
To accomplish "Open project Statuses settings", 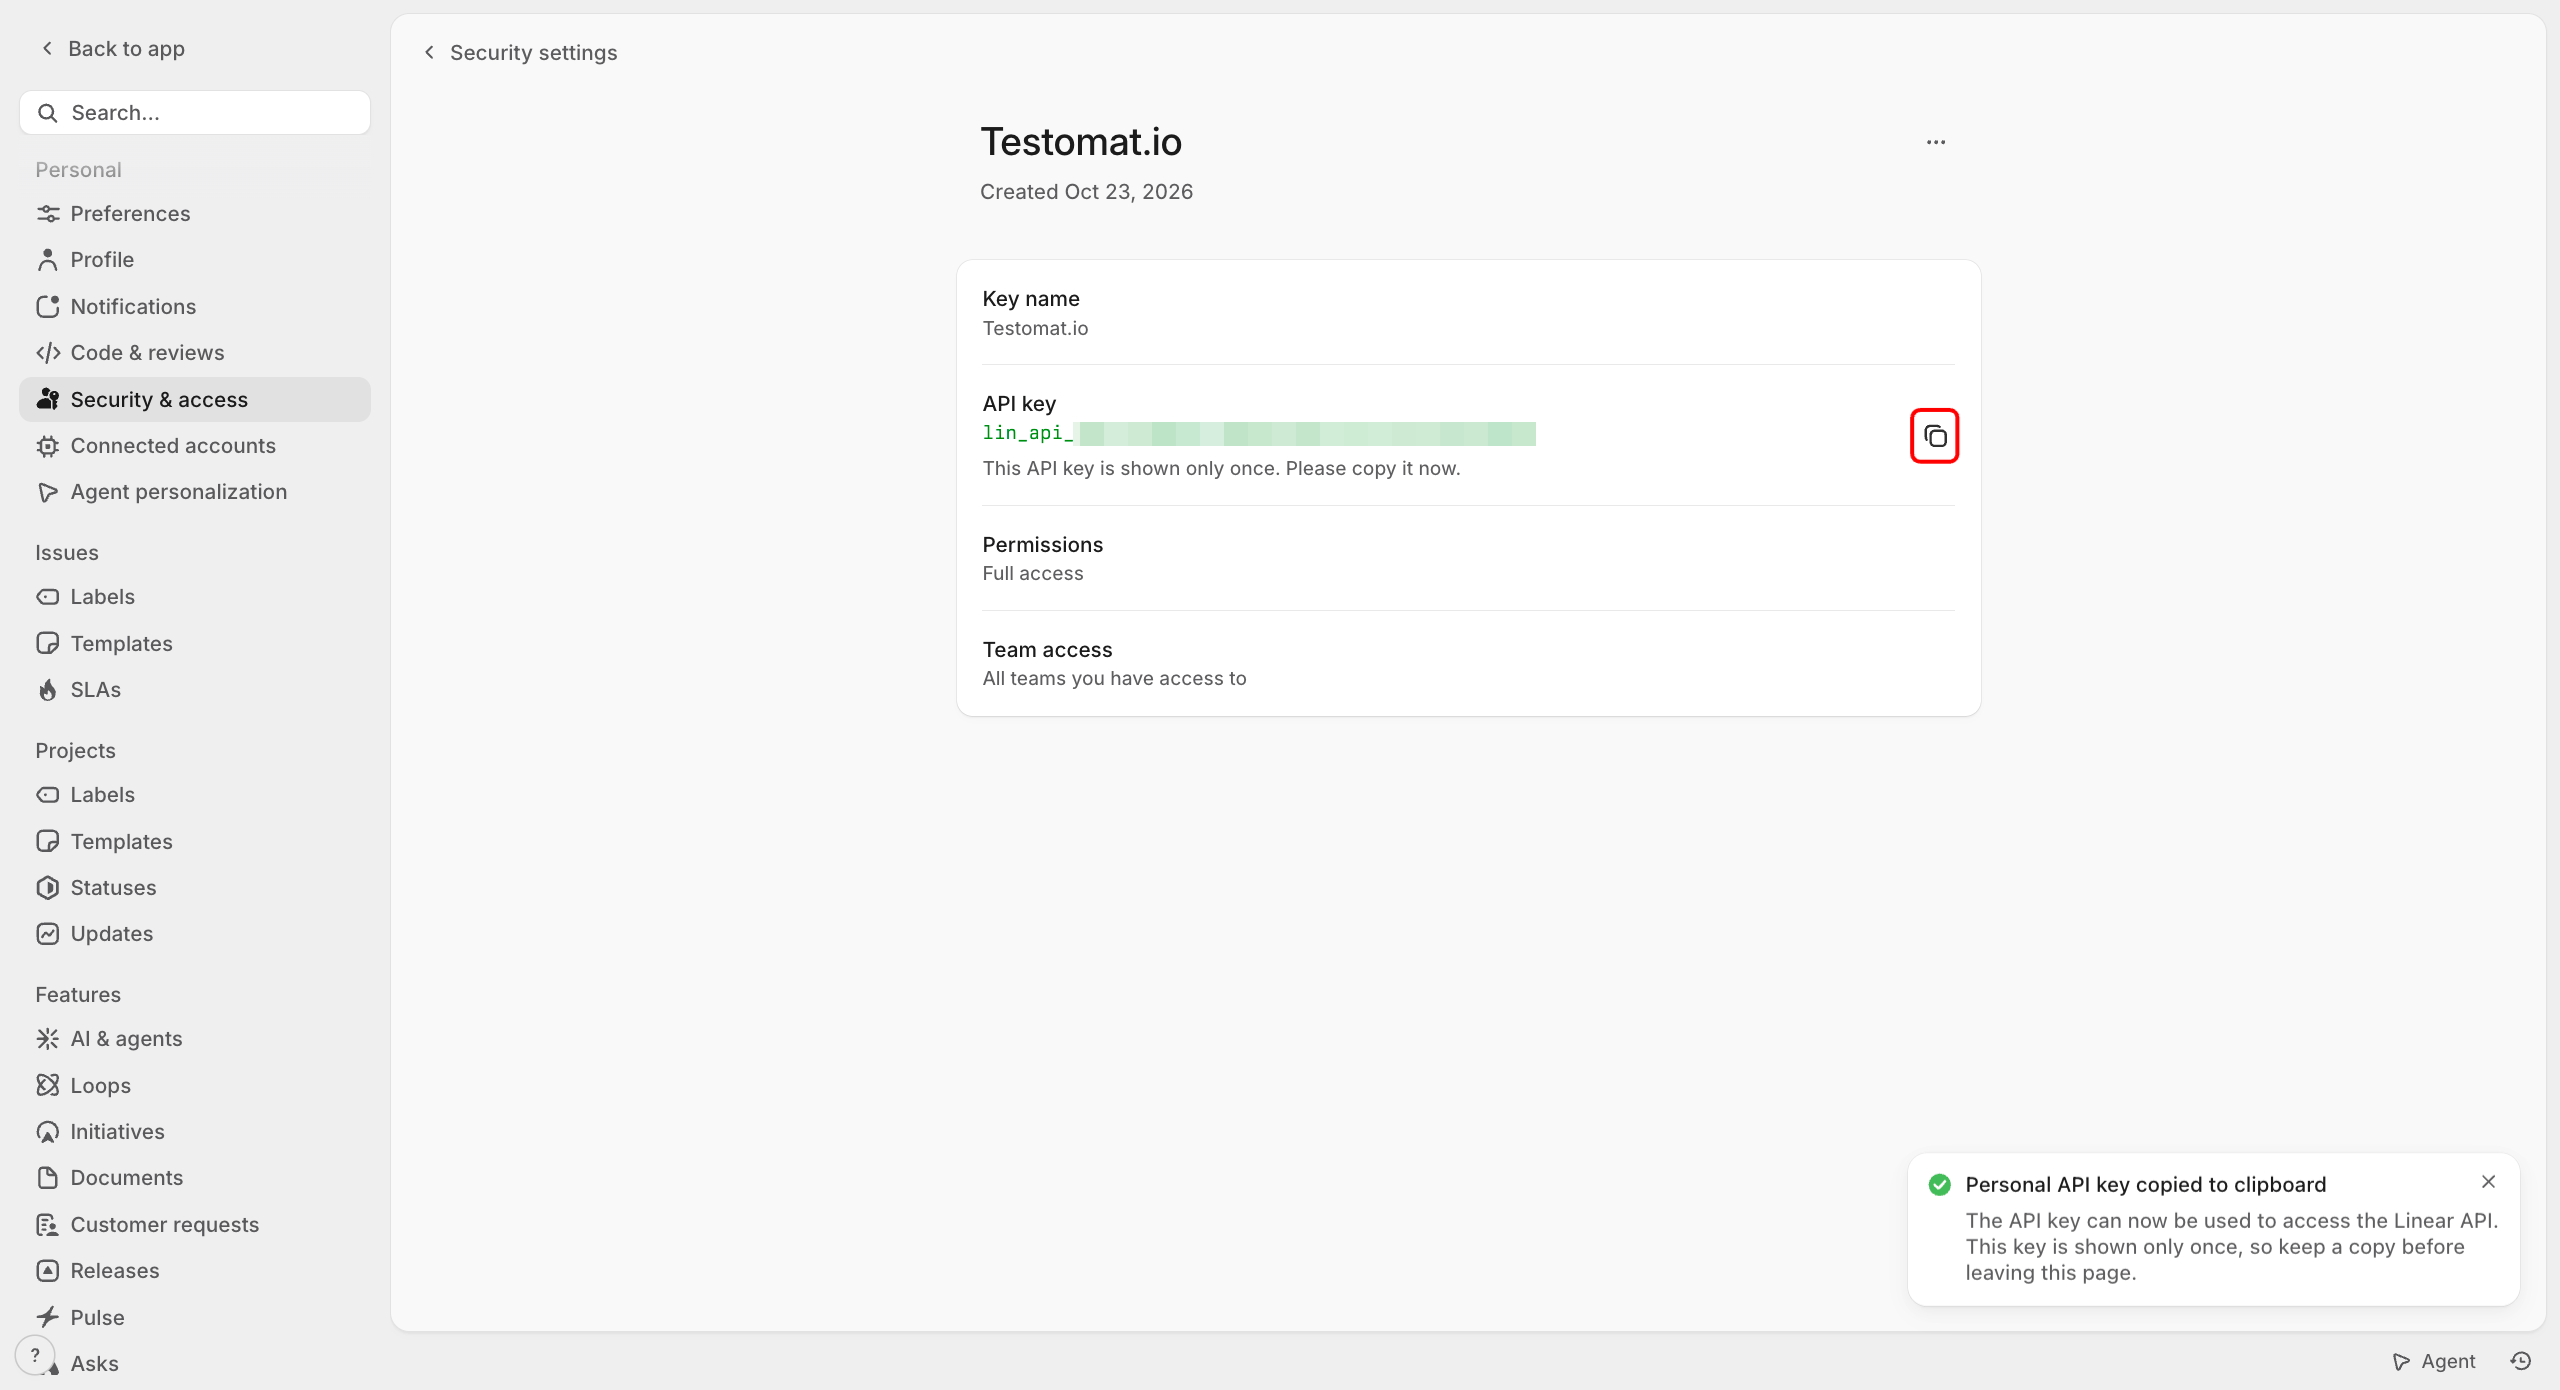I will [x=195, y=888].
